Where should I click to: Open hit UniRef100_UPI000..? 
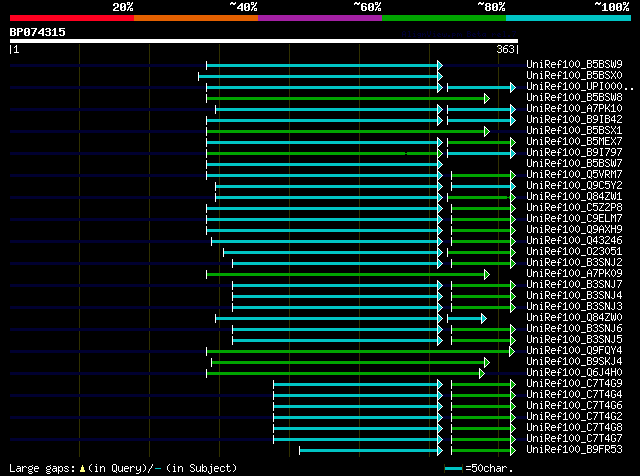tap(580, 87)
